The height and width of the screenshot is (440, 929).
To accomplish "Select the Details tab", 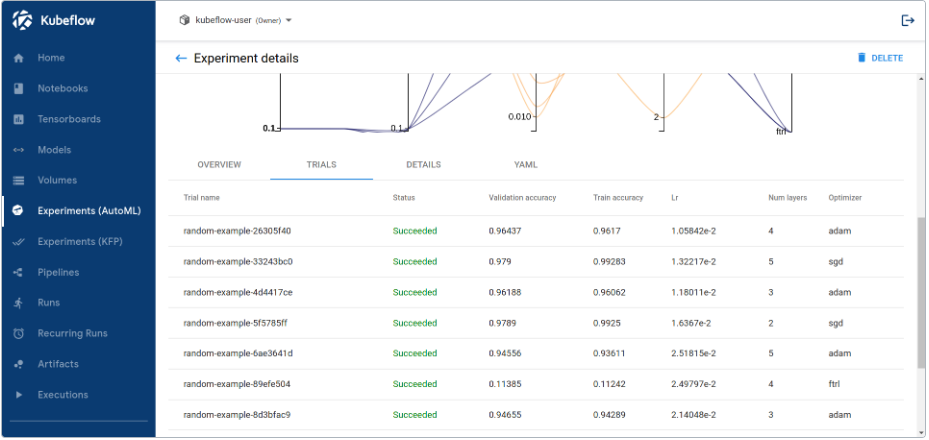I will tap(423, 165).
